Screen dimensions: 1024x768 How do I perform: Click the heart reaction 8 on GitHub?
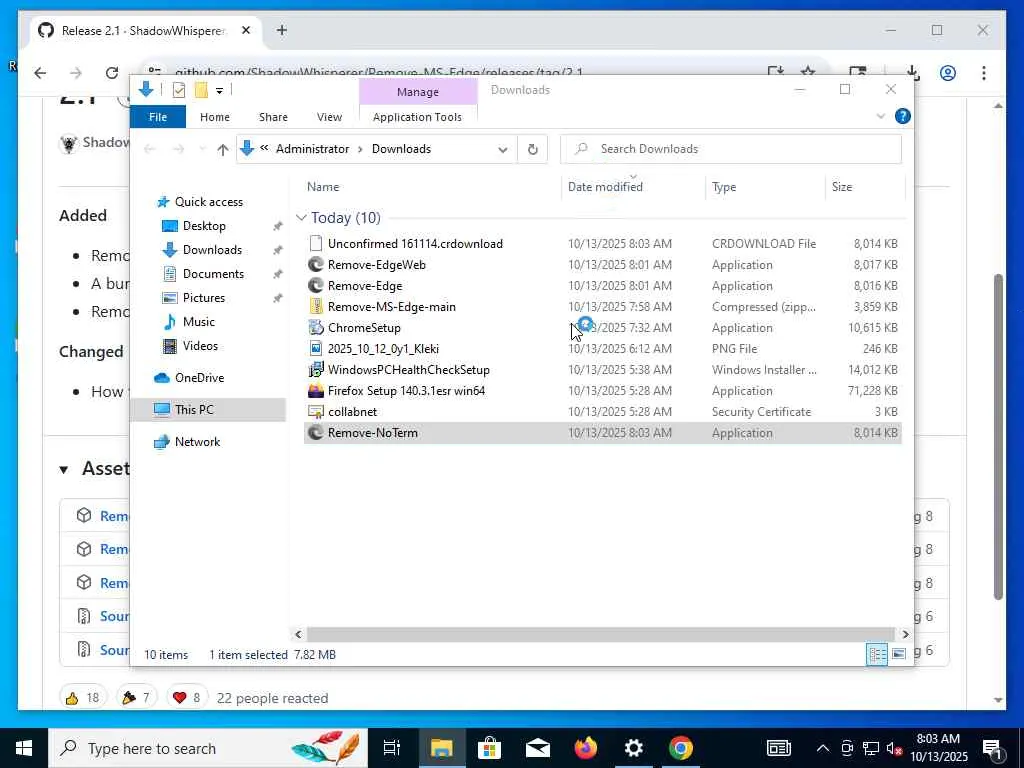pos(187,697)
